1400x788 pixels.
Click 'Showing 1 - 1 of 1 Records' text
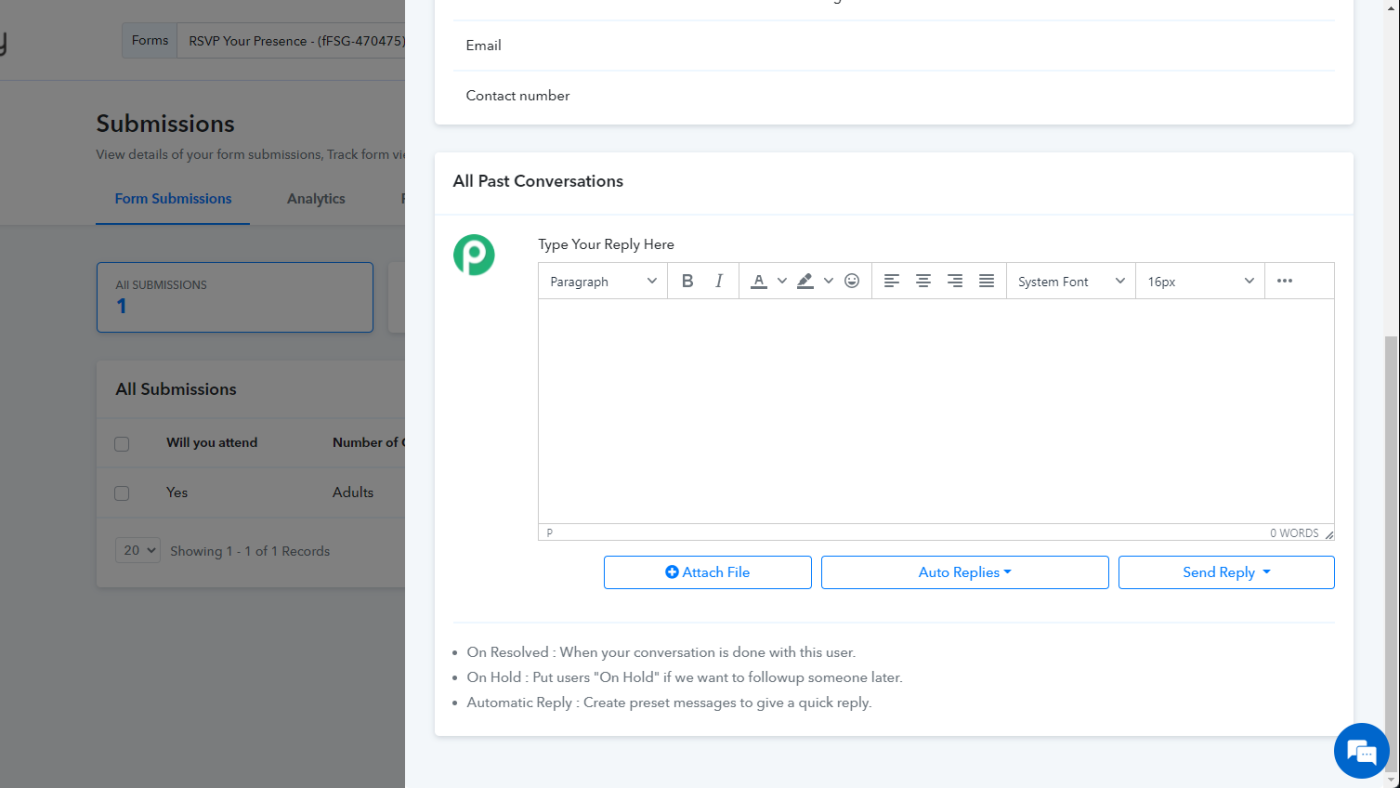250,551
